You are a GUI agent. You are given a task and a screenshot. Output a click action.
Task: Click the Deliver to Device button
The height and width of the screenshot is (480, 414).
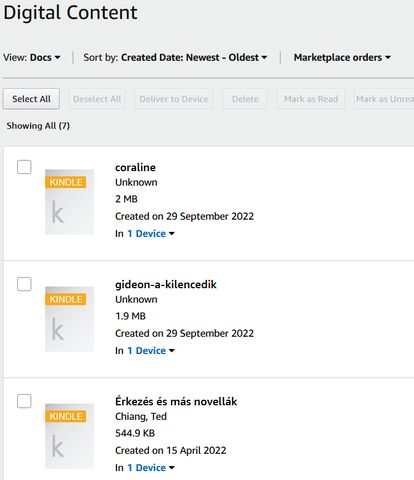(174, 99)
